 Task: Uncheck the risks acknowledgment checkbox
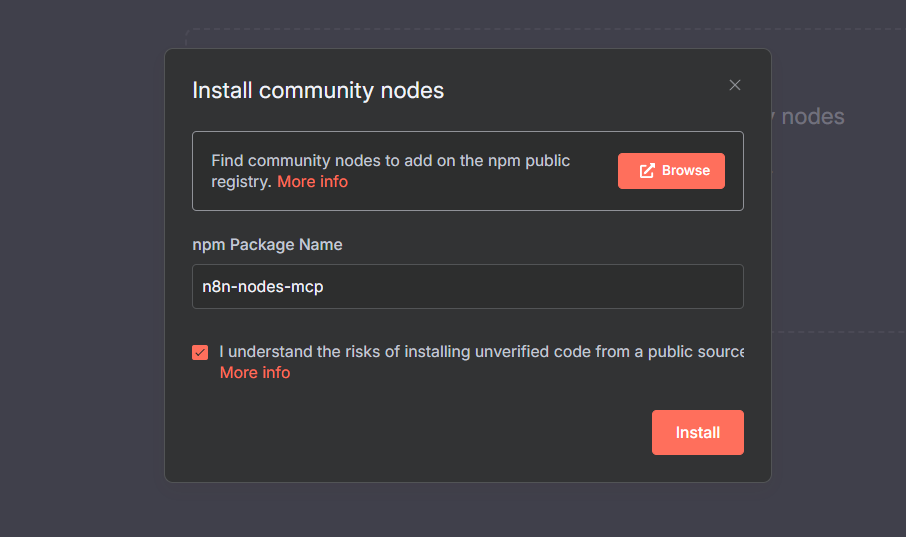click(200, 352)
